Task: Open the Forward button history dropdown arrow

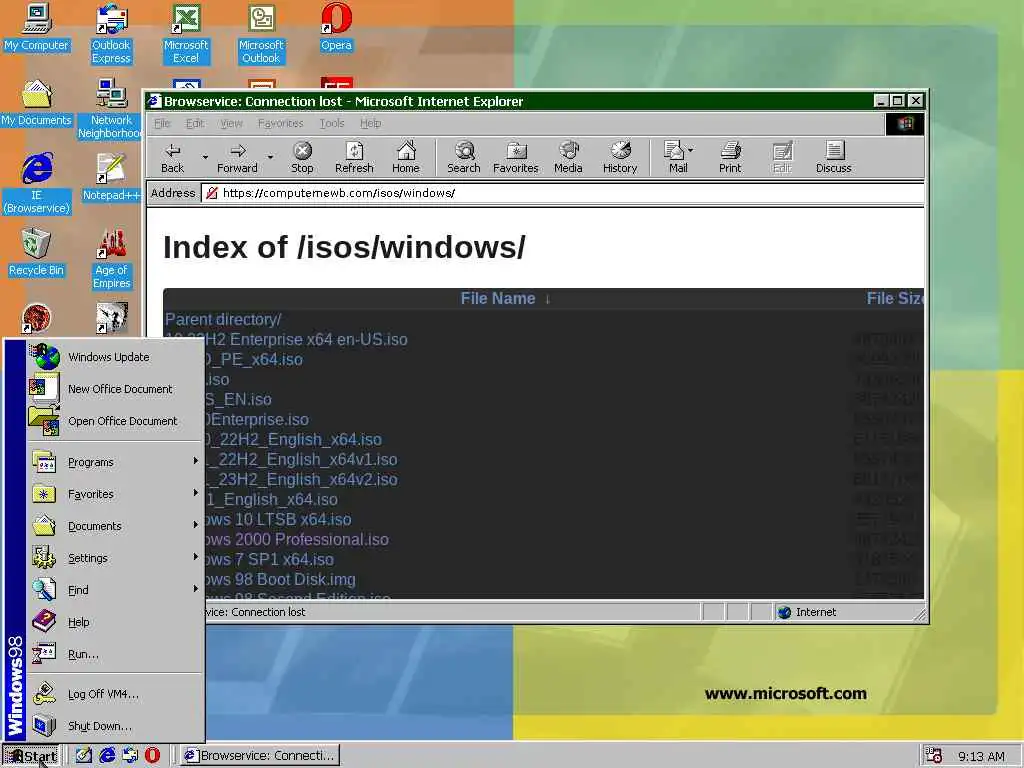Action: tap(270, 157)
